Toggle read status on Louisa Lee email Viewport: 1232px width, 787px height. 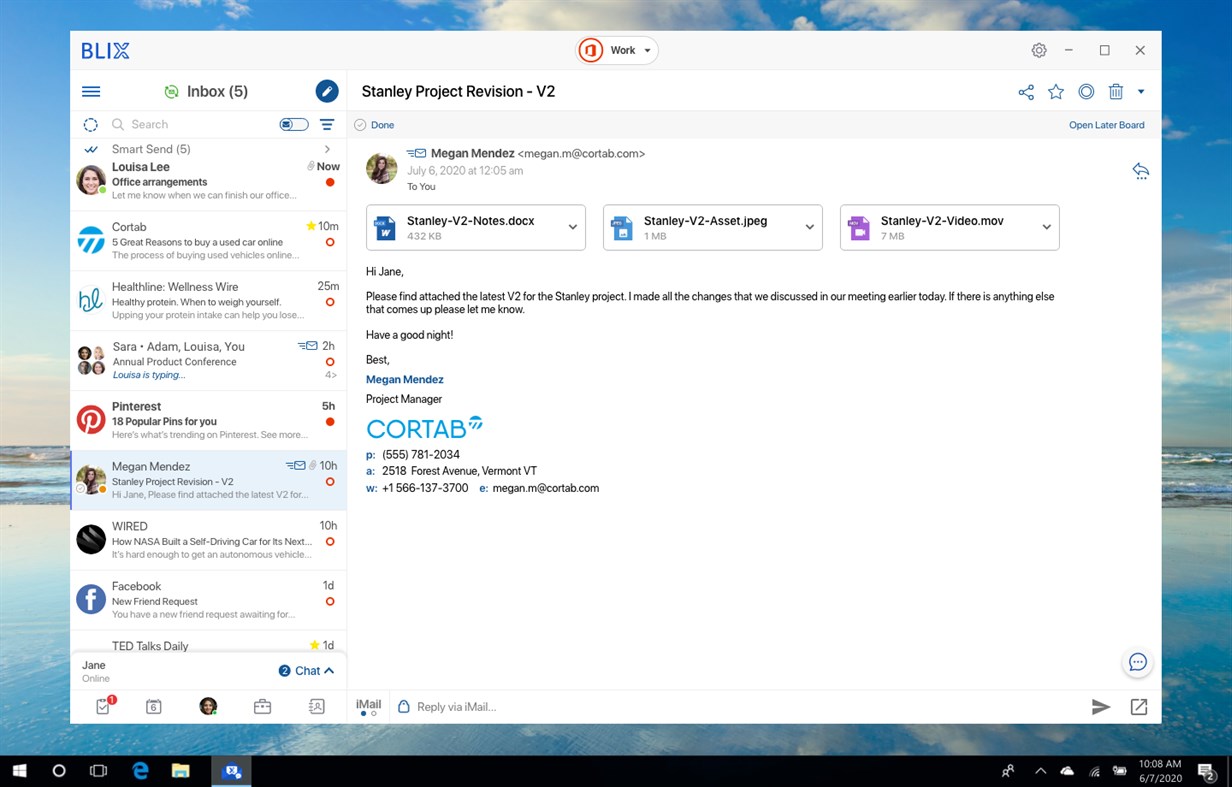[330, 182]
